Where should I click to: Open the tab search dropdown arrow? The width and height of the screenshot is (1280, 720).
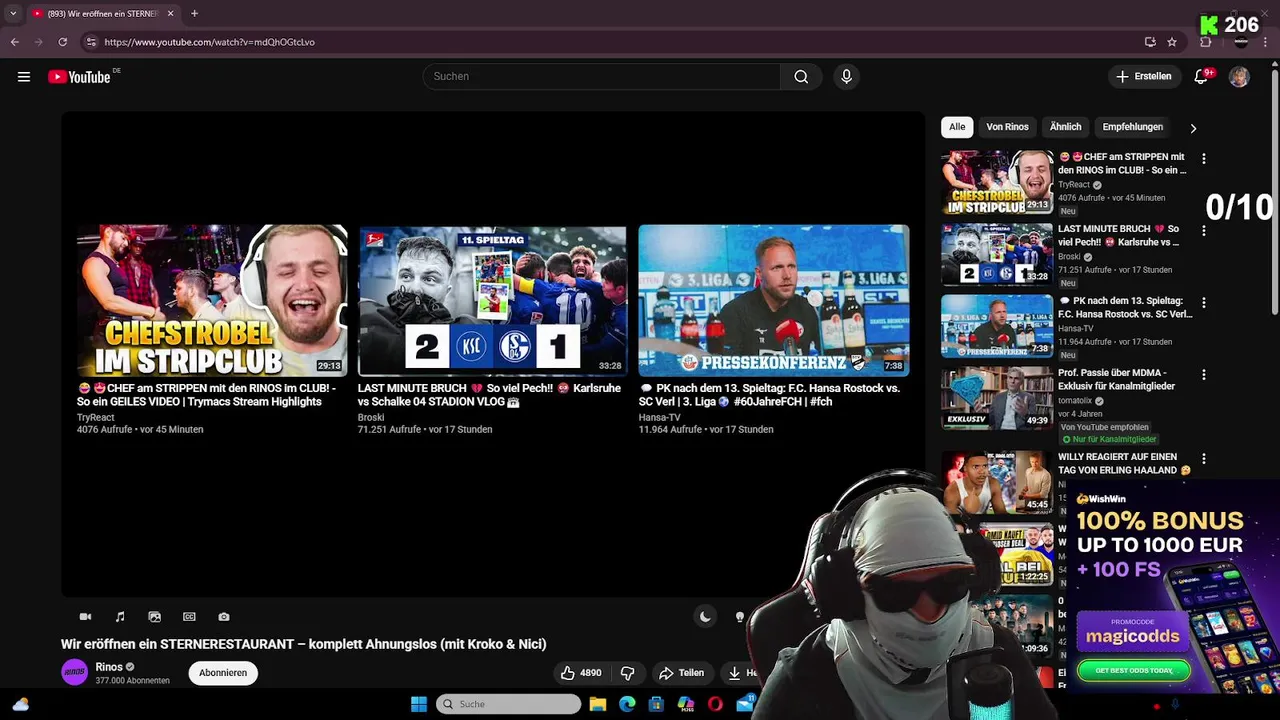coord(13,13)
